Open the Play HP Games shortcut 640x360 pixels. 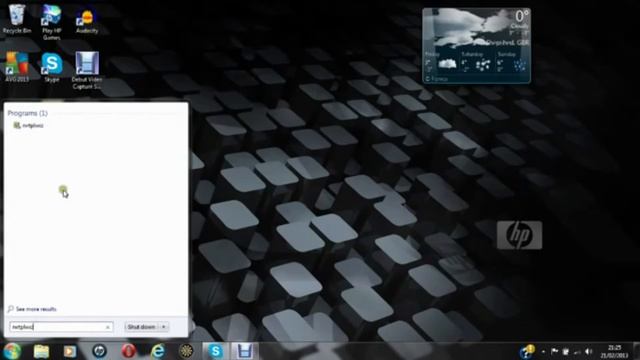pyautogui.click(x=51, y=22)
